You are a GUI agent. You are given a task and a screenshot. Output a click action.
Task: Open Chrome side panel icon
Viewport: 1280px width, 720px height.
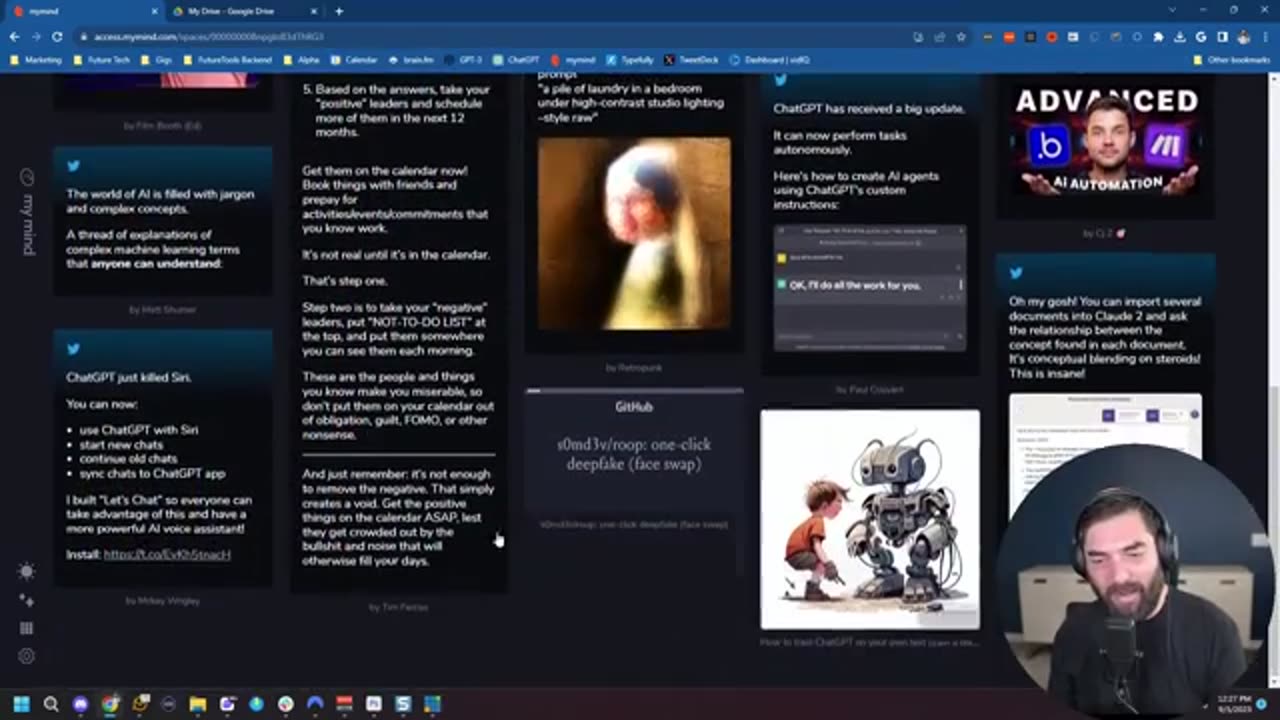pyautogui.click(x=1222, y=37)
